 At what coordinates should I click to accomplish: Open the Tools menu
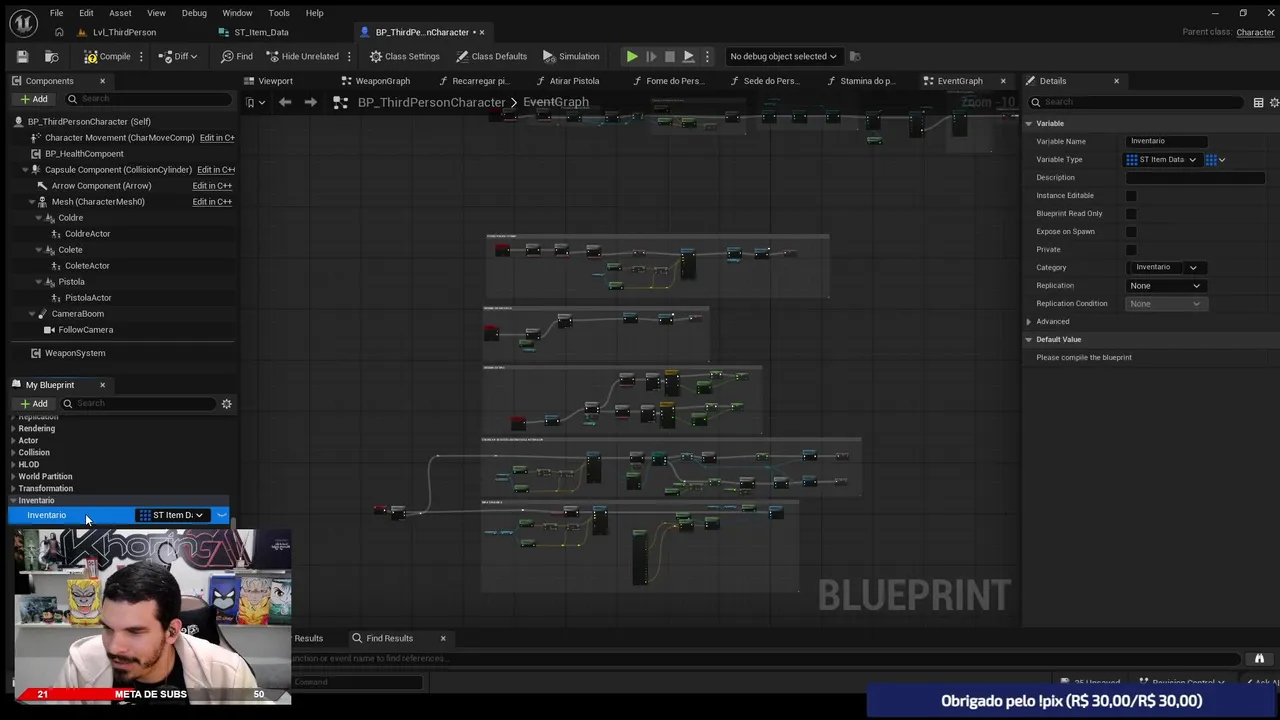tap(279, 13)
